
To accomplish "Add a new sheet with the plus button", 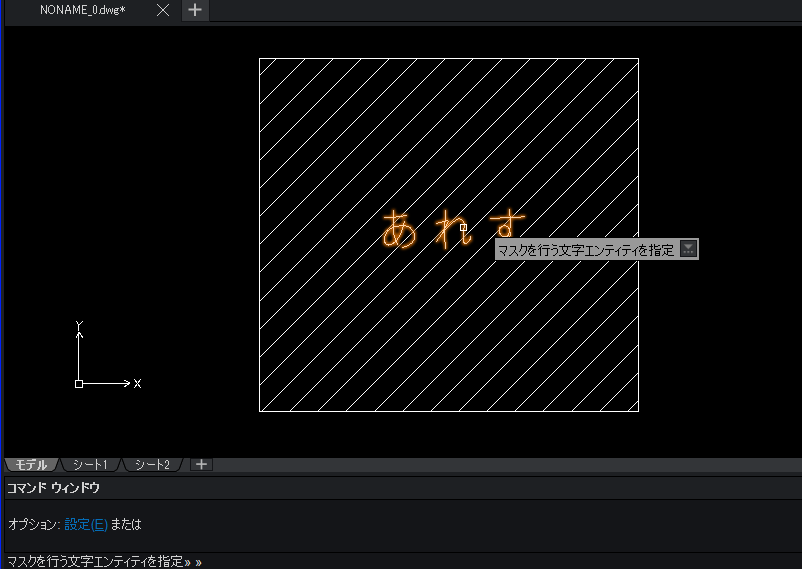I will (202, 465).
